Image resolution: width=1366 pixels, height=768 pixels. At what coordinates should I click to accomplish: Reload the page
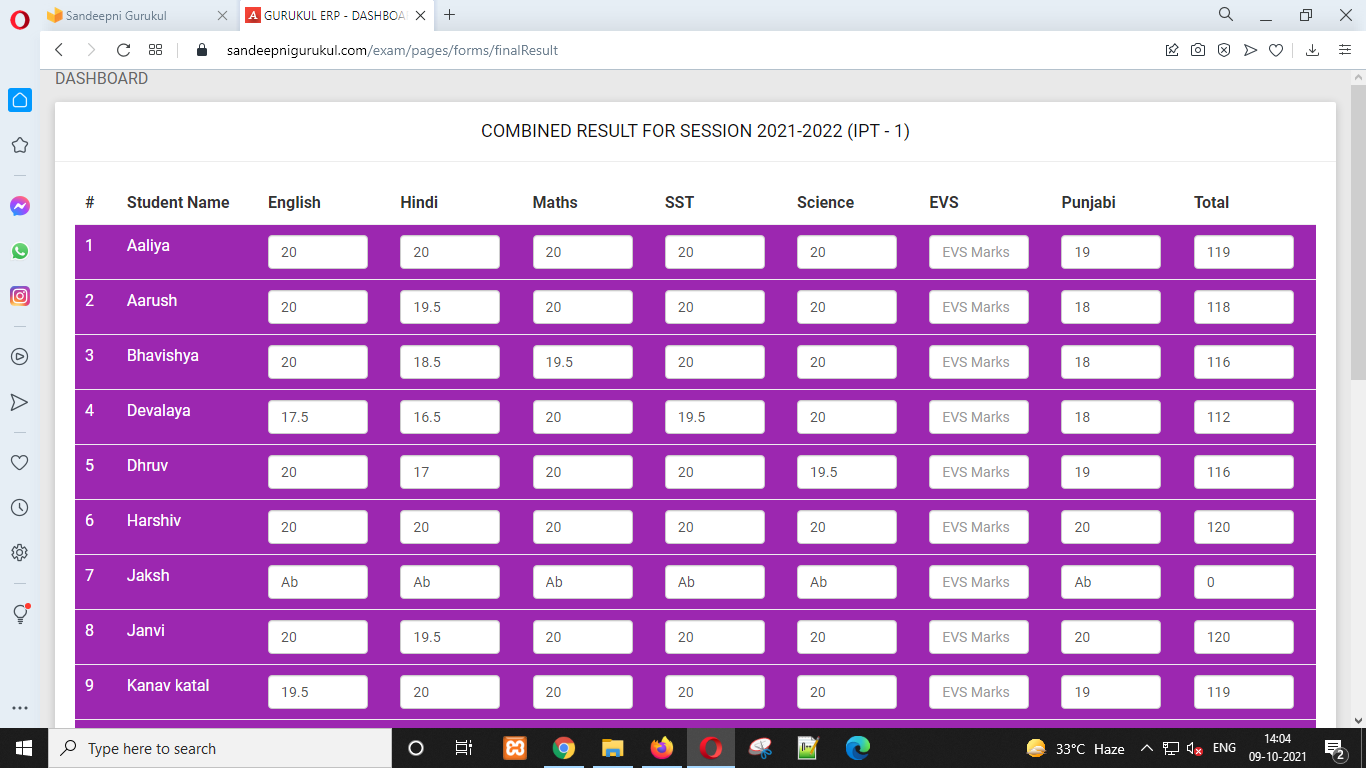coord(124,50)
